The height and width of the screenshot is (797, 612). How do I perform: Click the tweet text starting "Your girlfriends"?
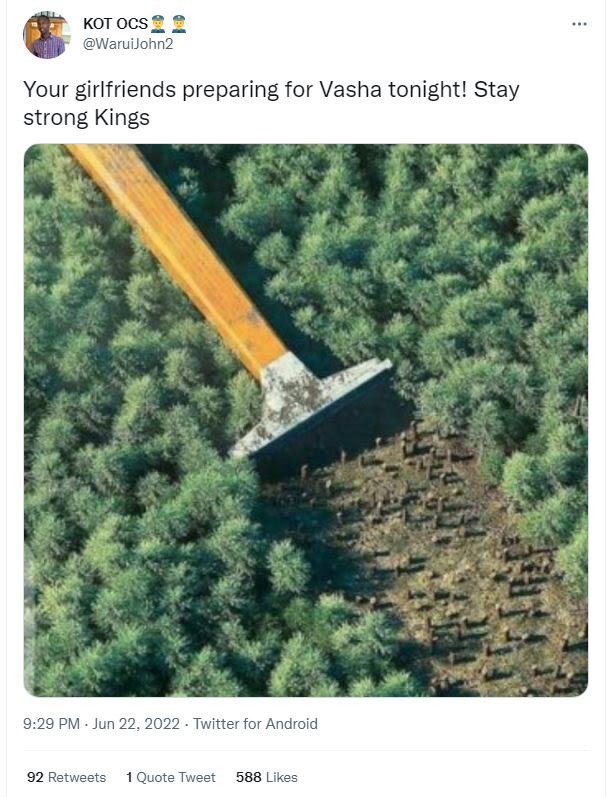pyautogui.click(x=271, y=104)
